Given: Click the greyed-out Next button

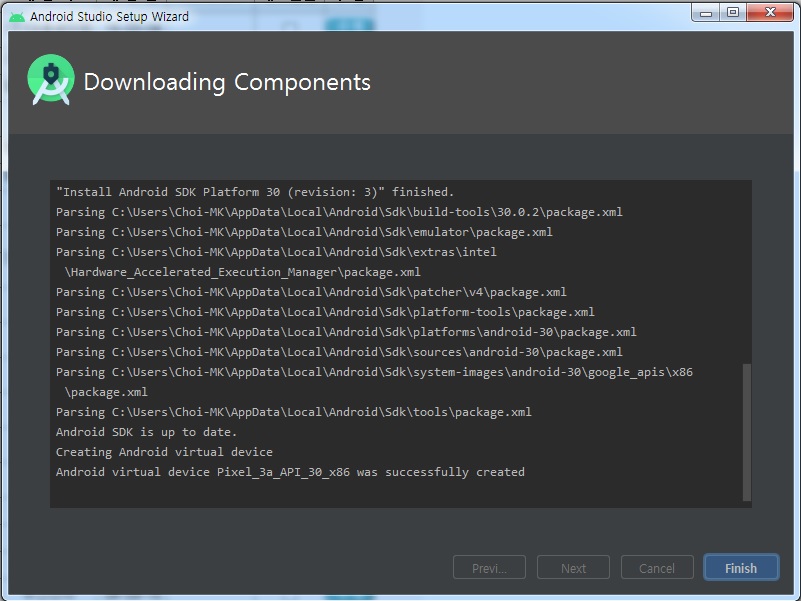Looking at the screenshot, I should click(x=573, y=567).
